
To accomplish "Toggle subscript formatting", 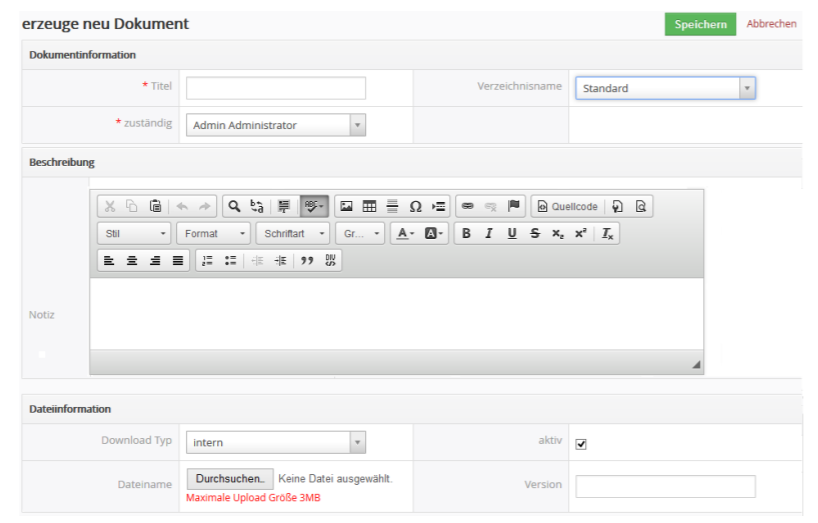I will [x=558, y=234].
